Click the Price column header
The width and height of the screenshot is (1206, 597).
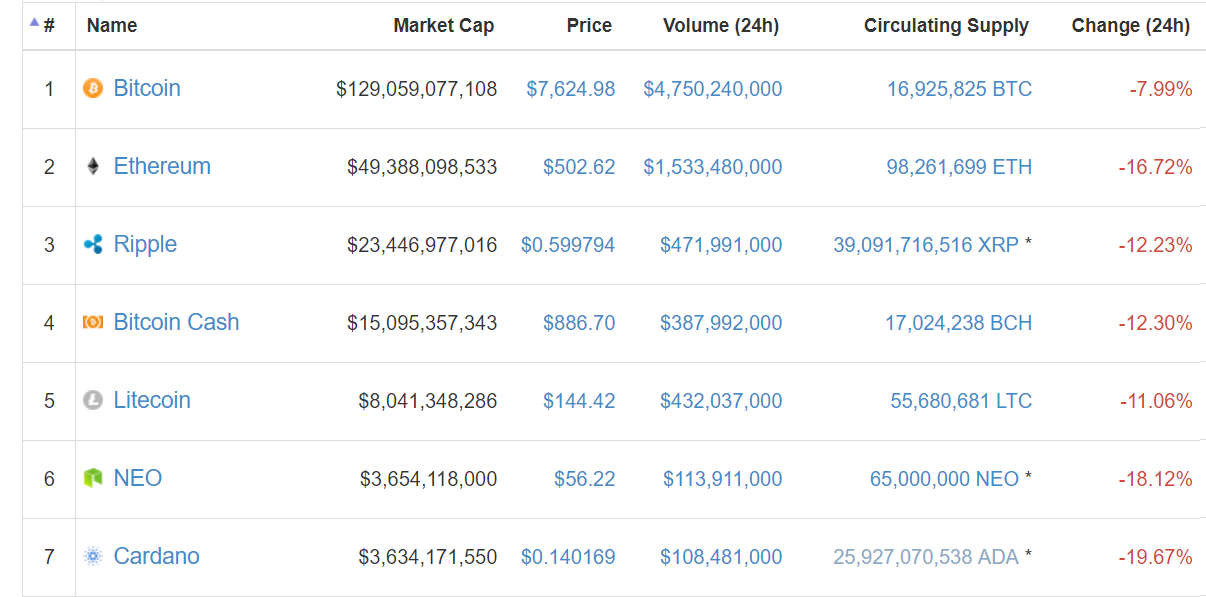[x=589, y=26]
